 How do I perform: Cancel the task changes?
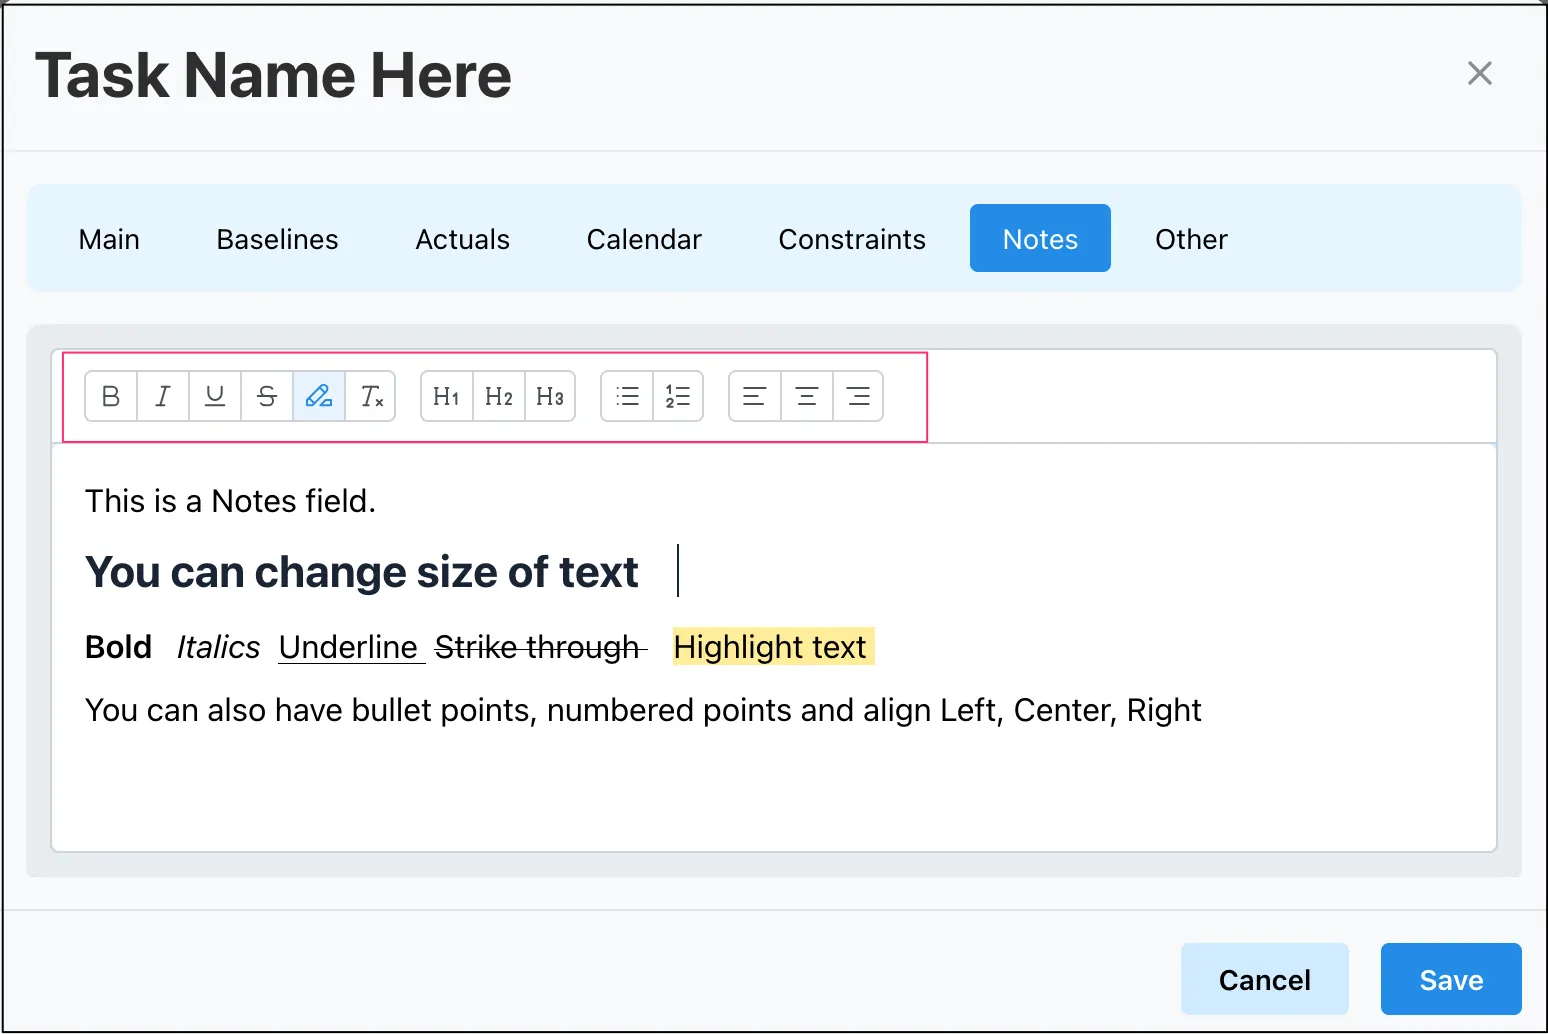(1264, 979)
